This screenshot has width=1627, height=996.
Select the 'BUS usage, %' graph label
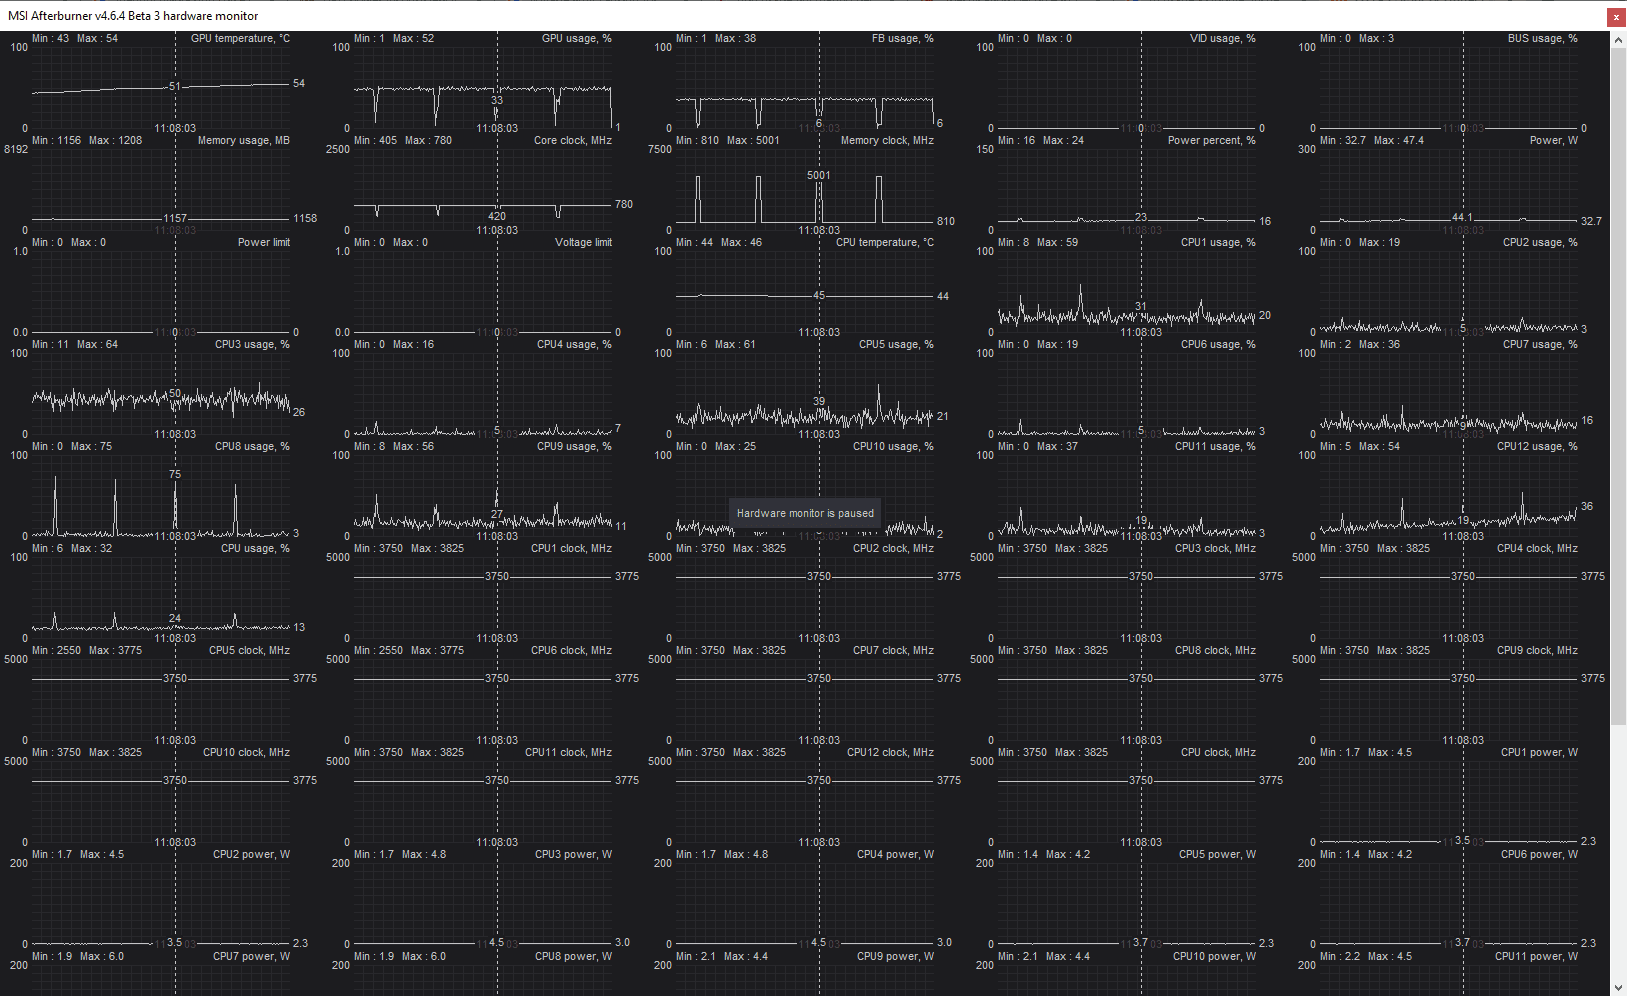point(1542,38)
